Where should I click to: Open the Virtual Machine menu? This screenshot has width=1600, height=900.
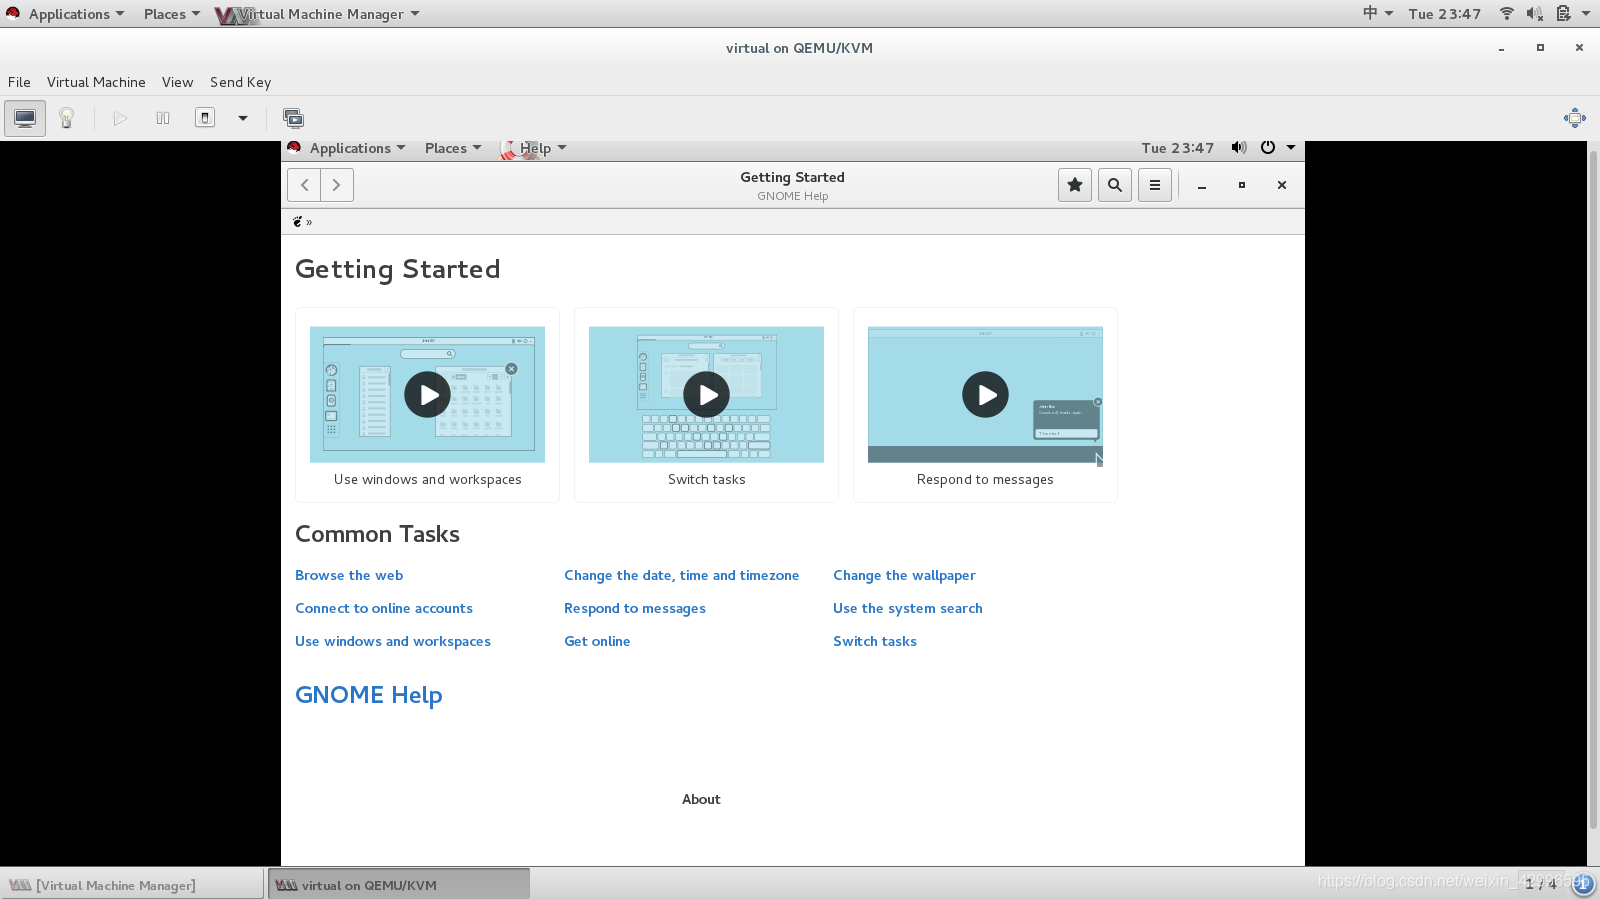96,82
